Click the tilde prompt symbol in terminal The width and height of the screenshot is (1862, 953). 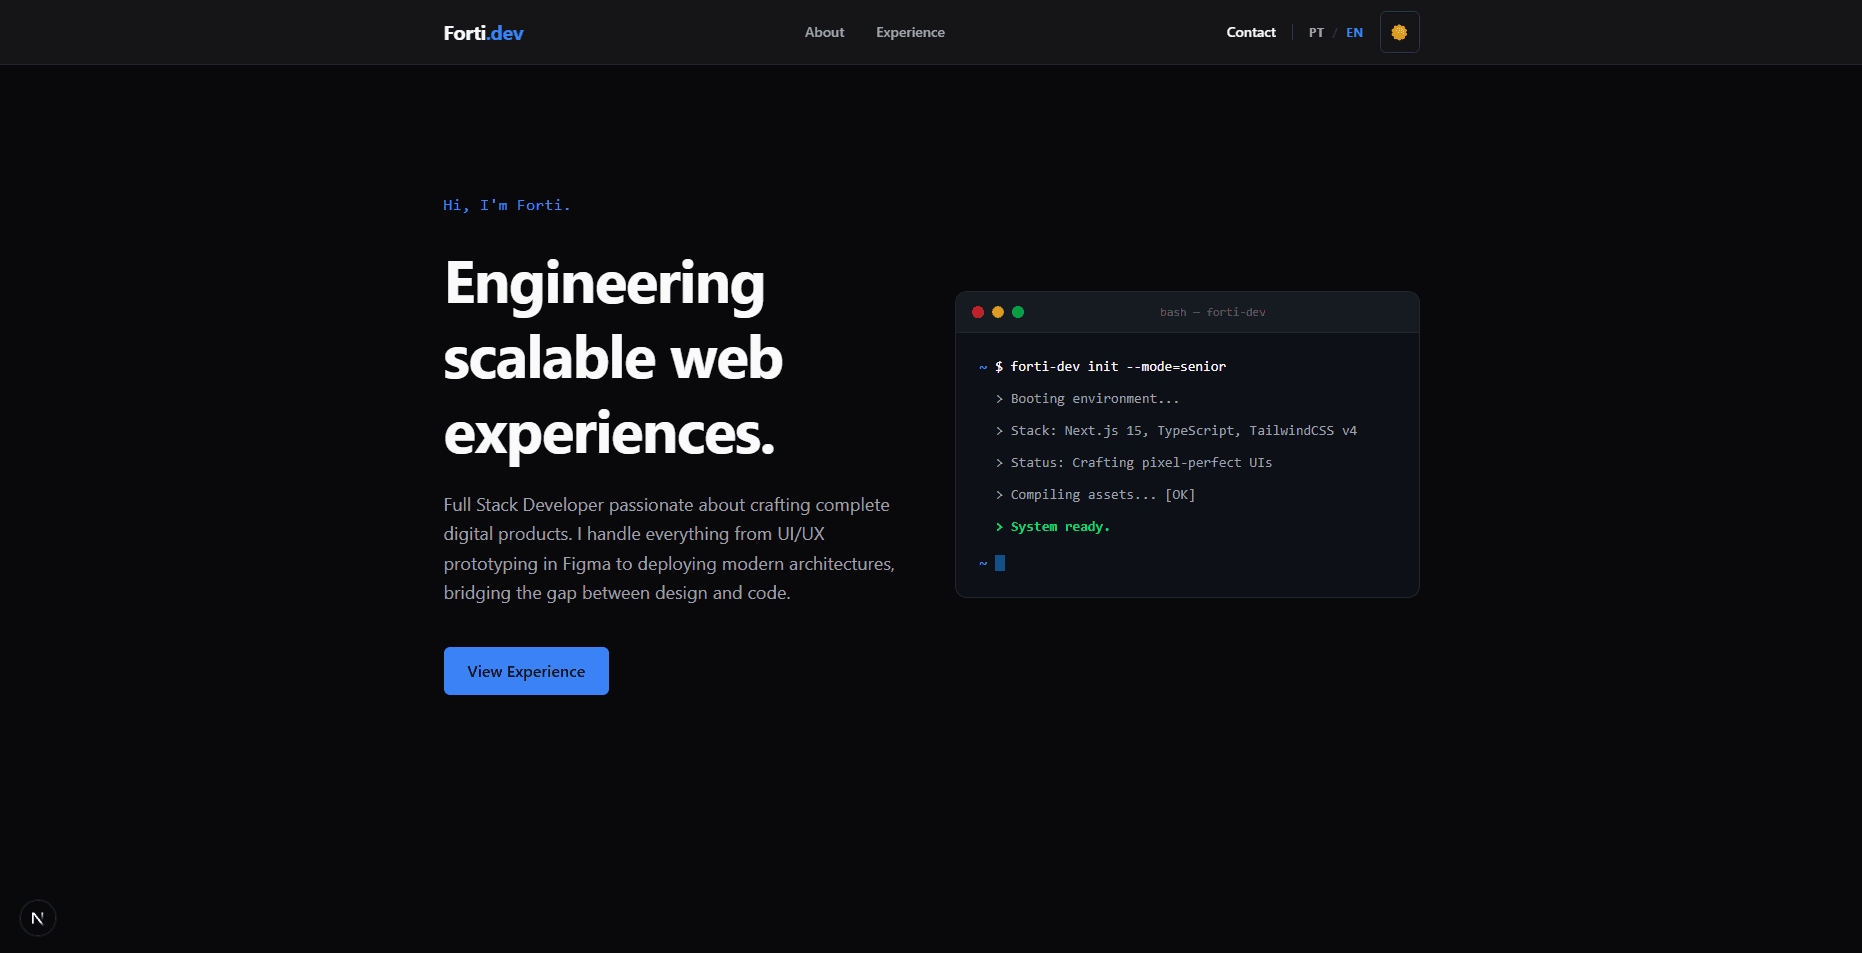pyautogui.click(x=982, y=366)
